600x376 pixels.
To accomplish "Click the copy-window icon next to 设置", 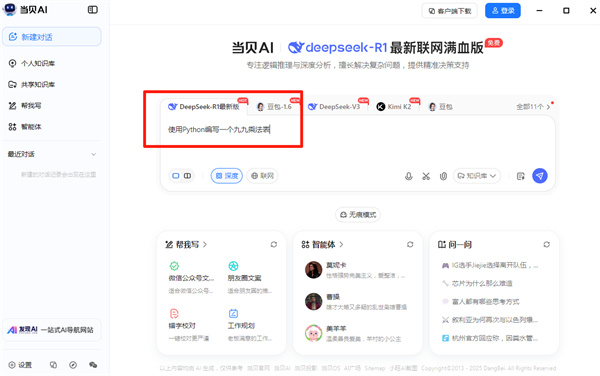I will [x=53, y=365].
